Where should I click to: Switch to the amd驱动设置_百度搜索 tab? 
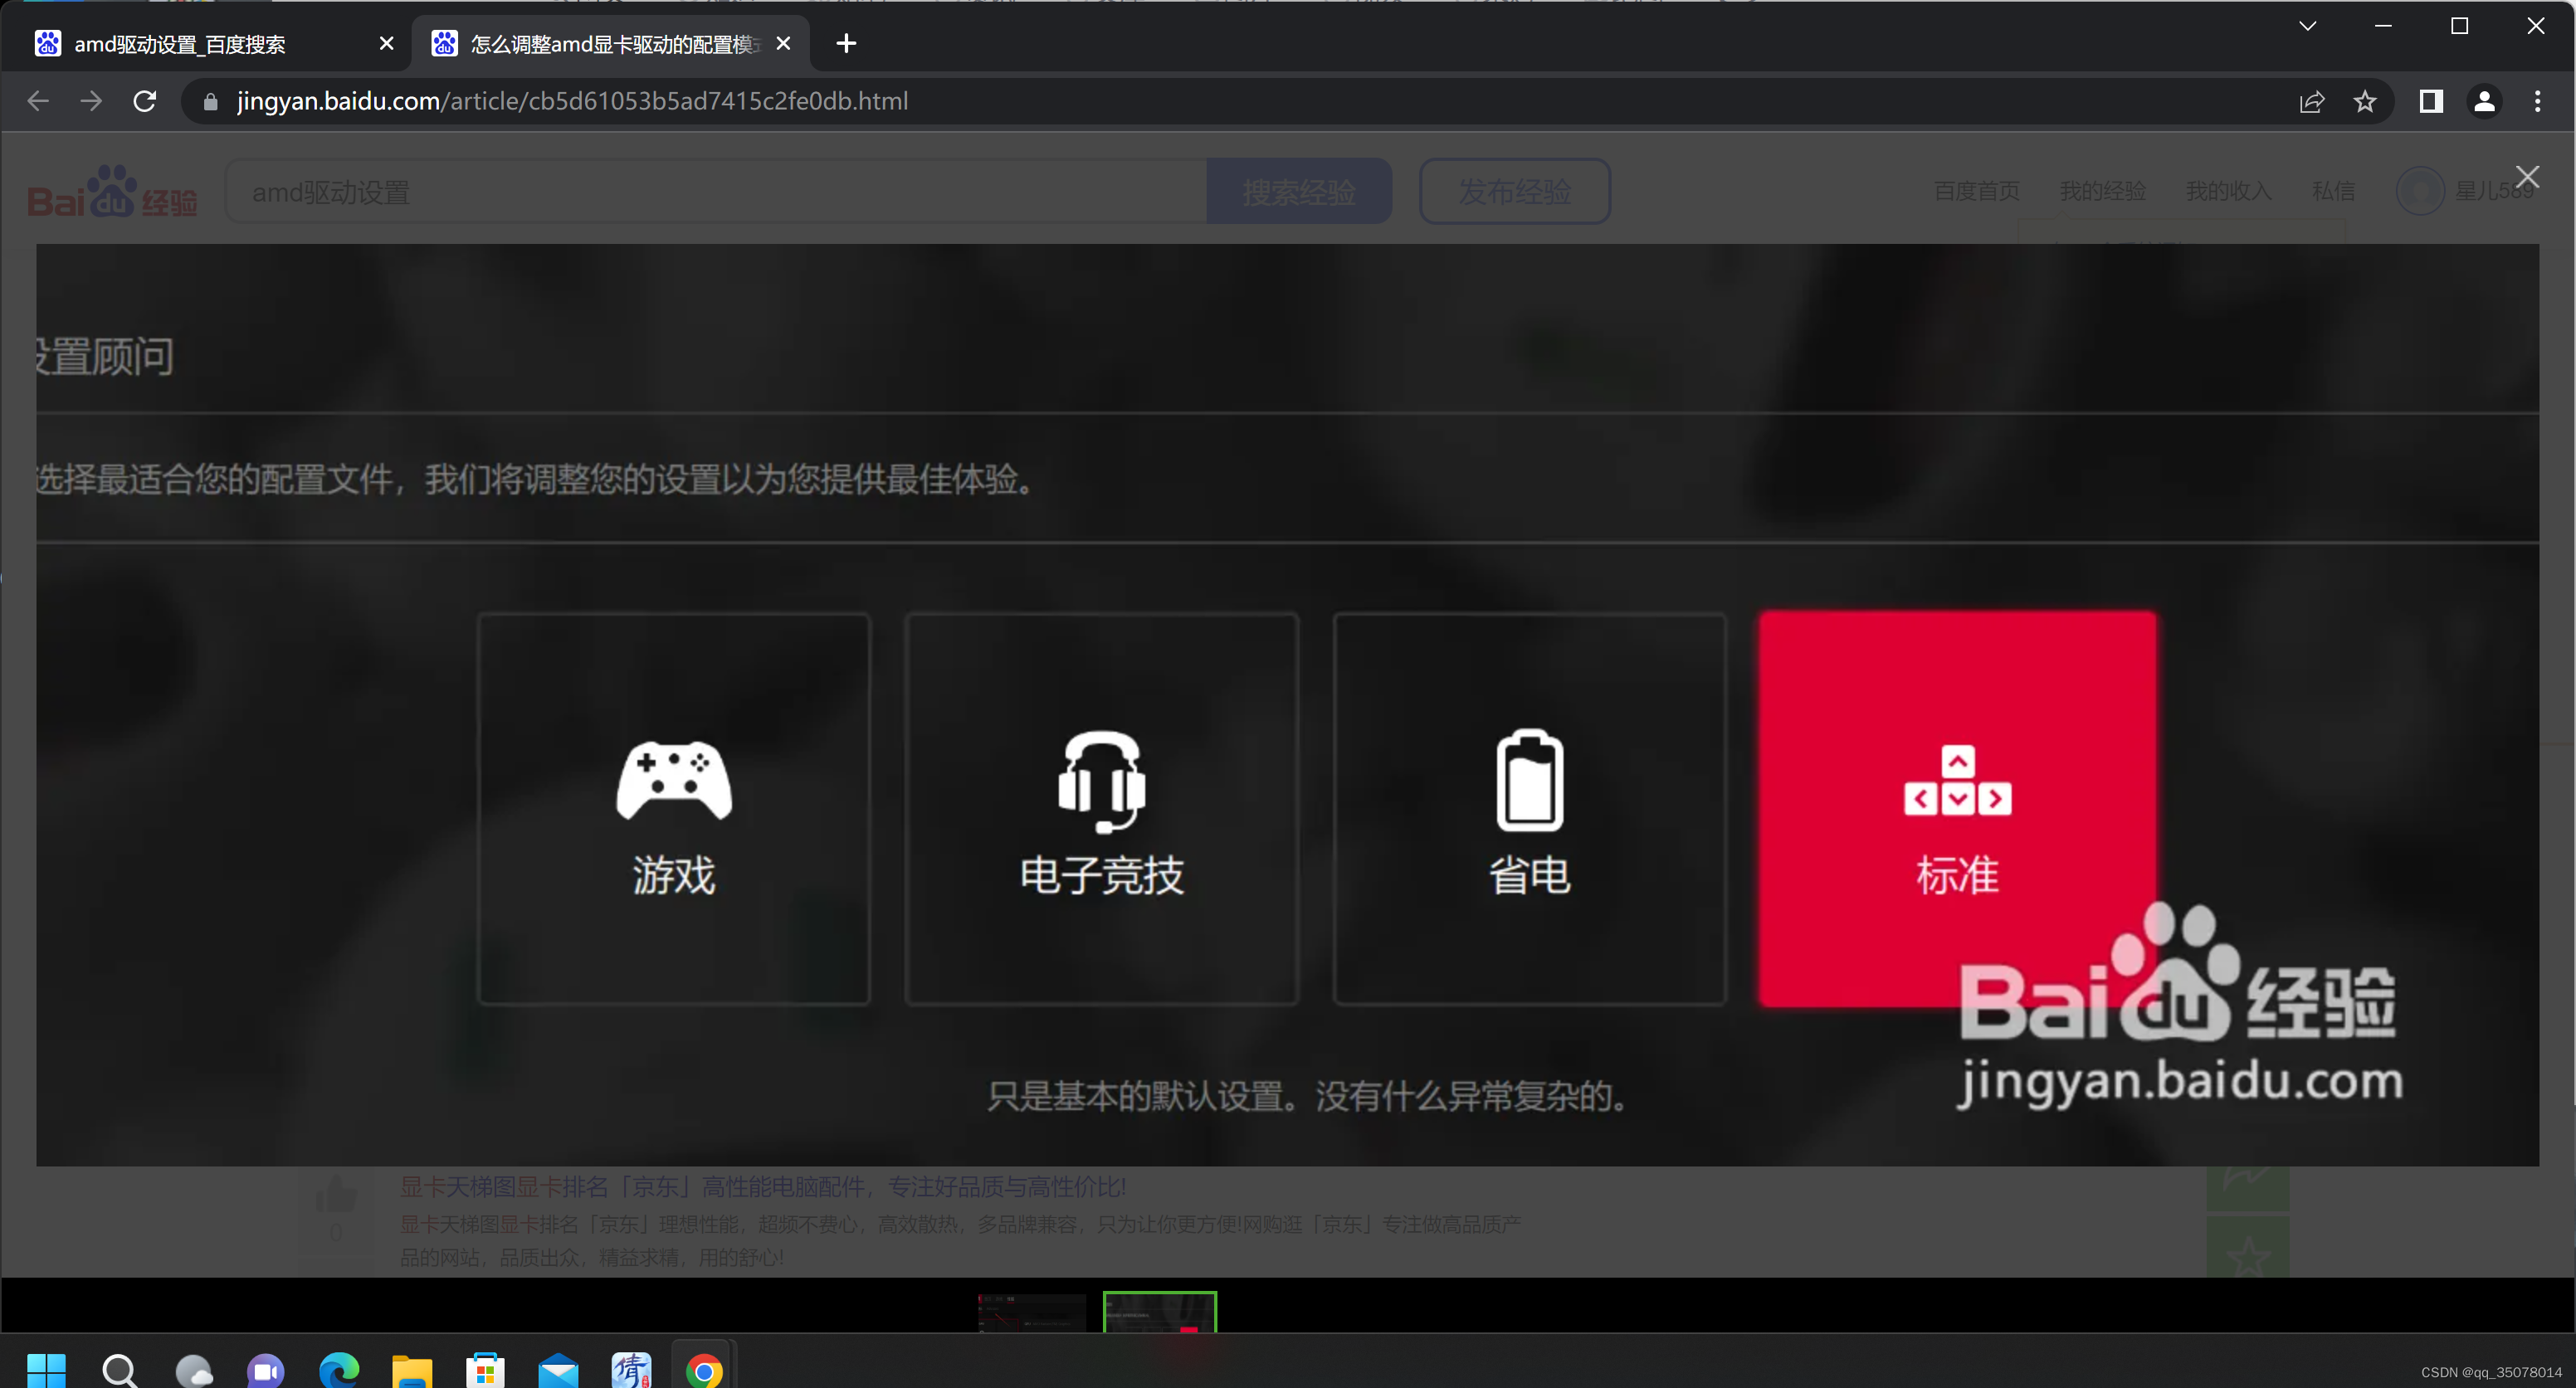[x=180, y=43]
